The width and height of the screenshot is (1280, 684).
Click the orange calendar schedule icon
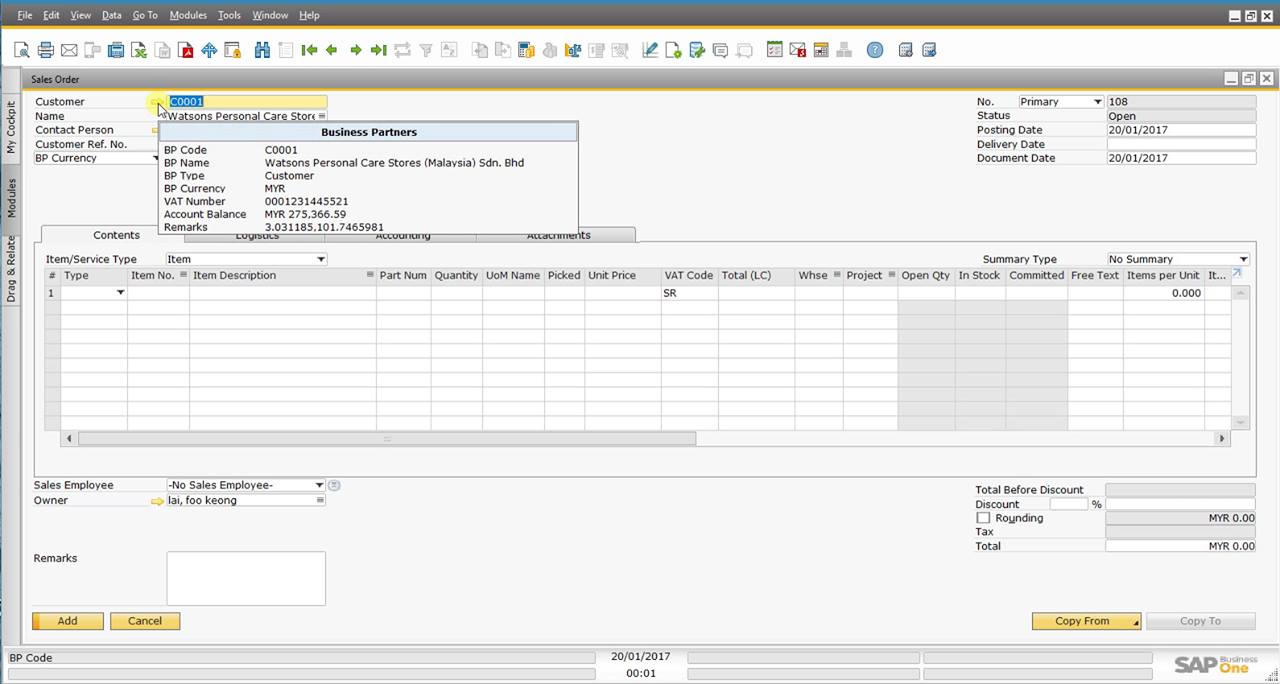coord(820,50)
